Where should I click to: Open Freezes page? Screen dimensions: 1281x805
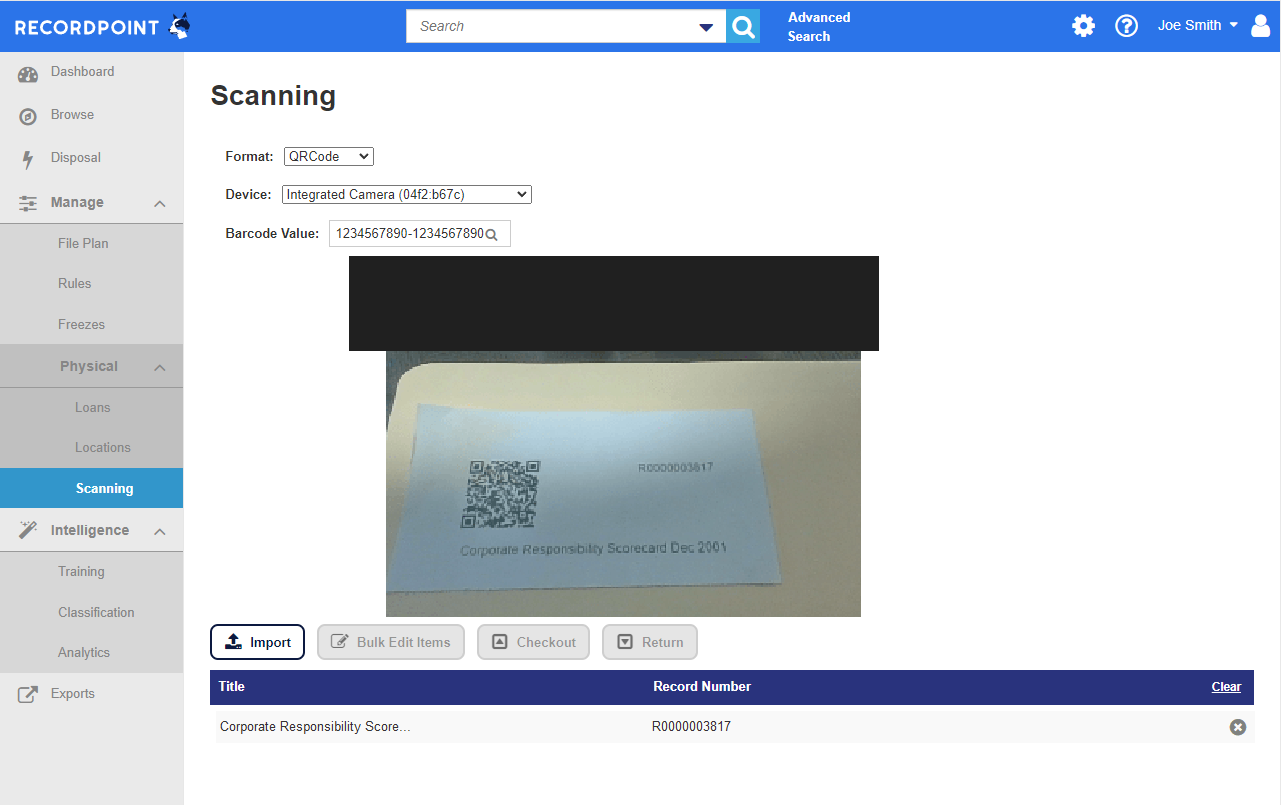click(81, 325)
